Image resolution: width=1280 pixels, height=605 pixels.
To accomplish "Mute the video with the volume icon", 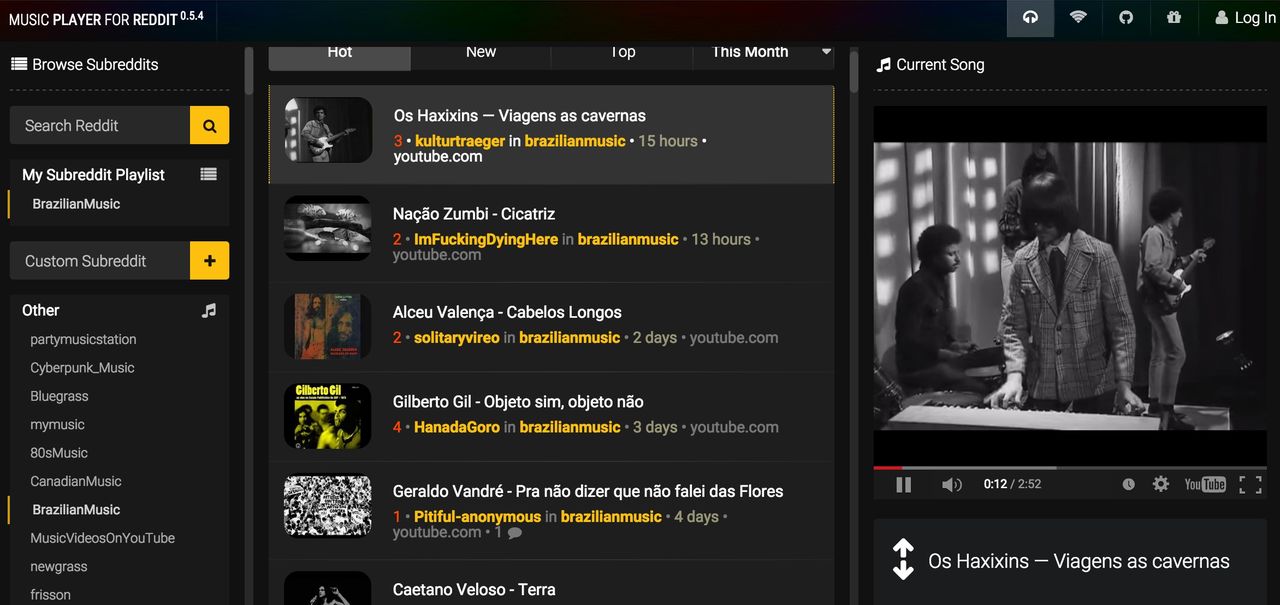I will 951,484.
